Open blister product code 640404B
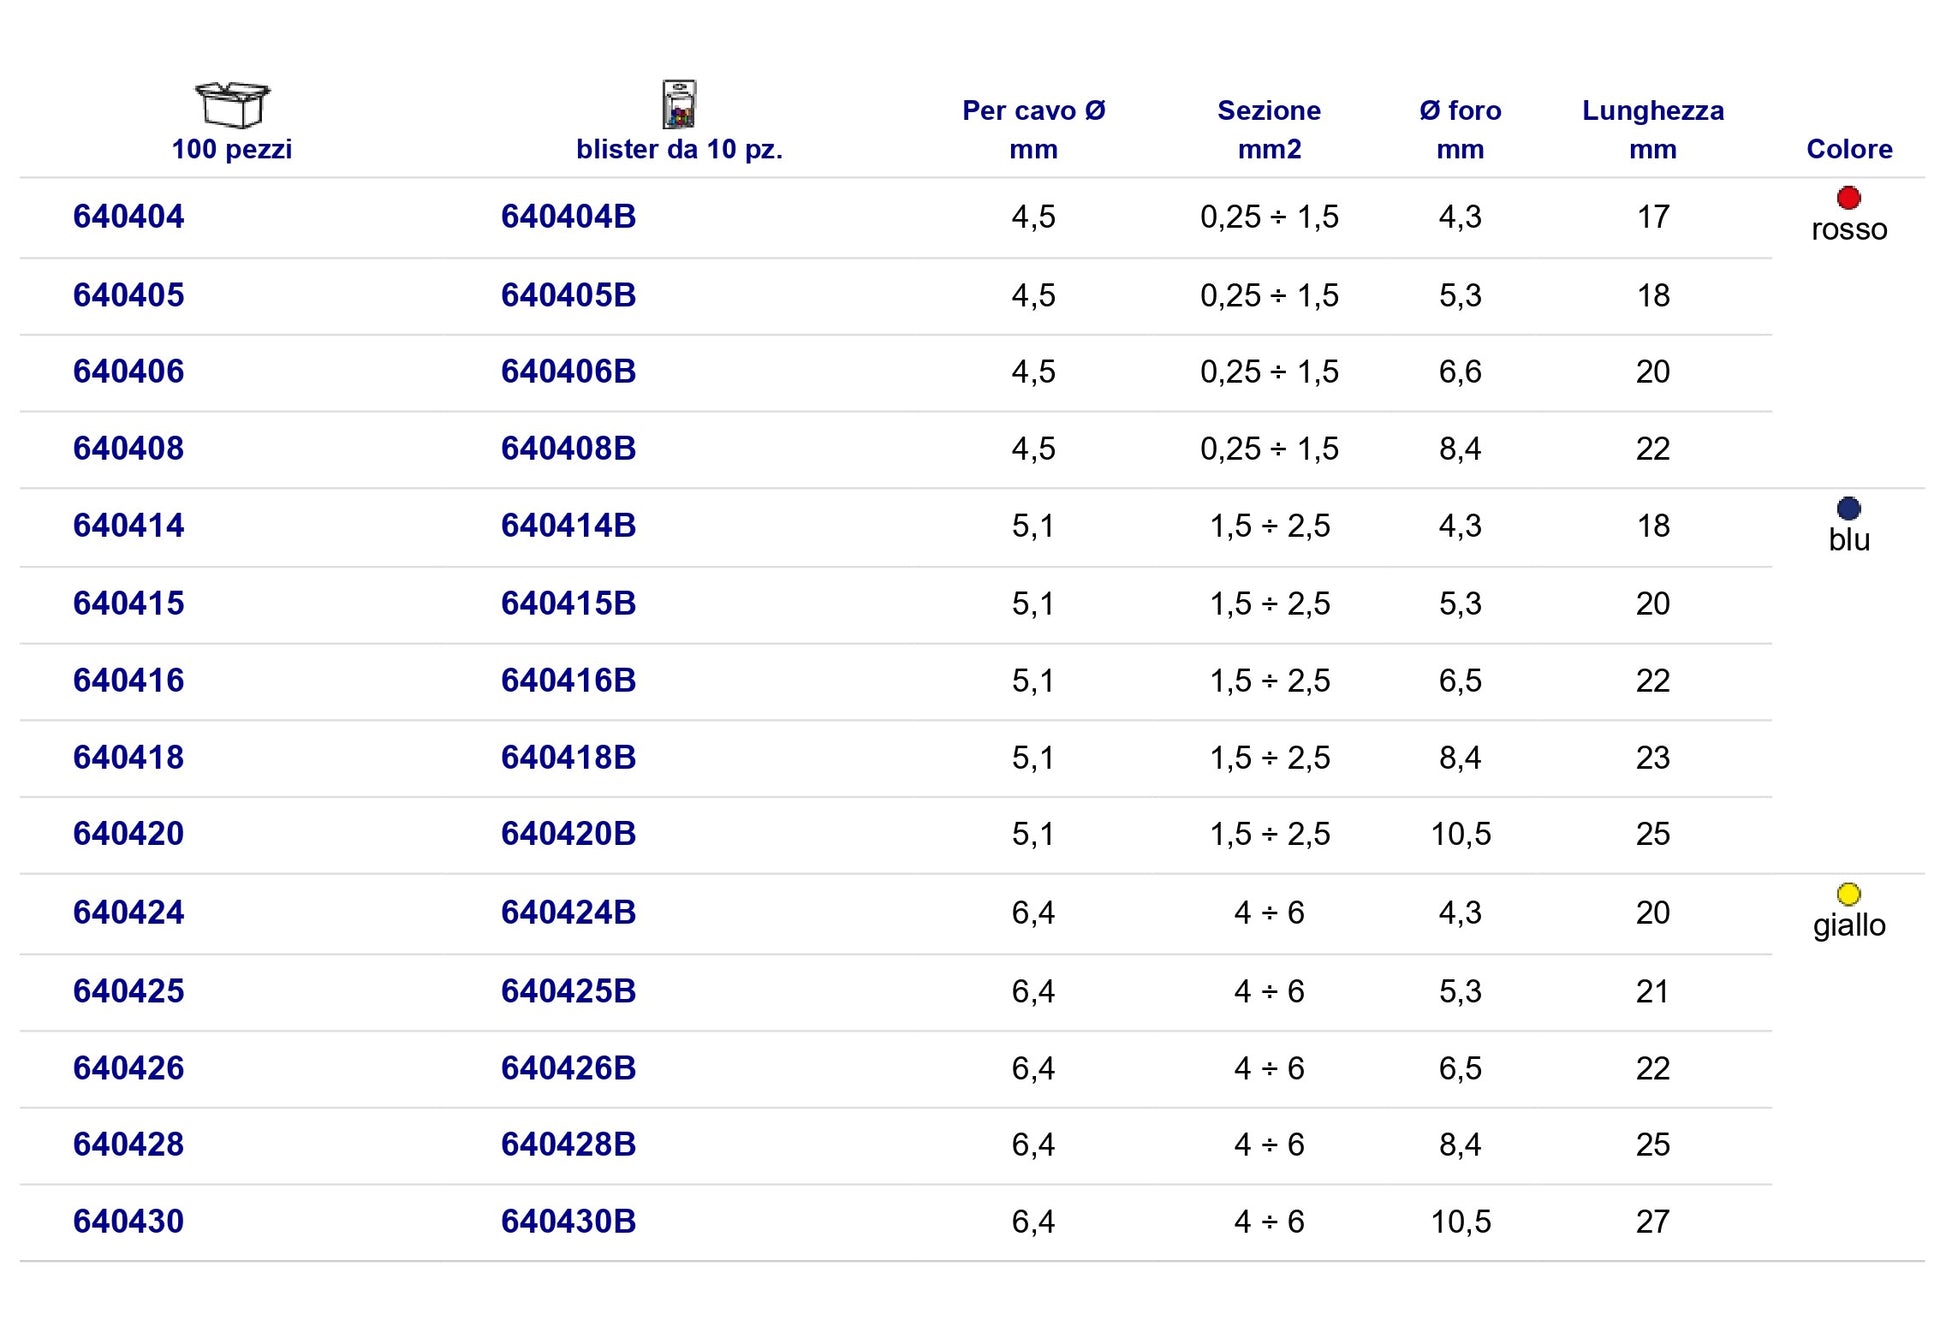This screenshot has height=1338, width=1946. (569, 217)
